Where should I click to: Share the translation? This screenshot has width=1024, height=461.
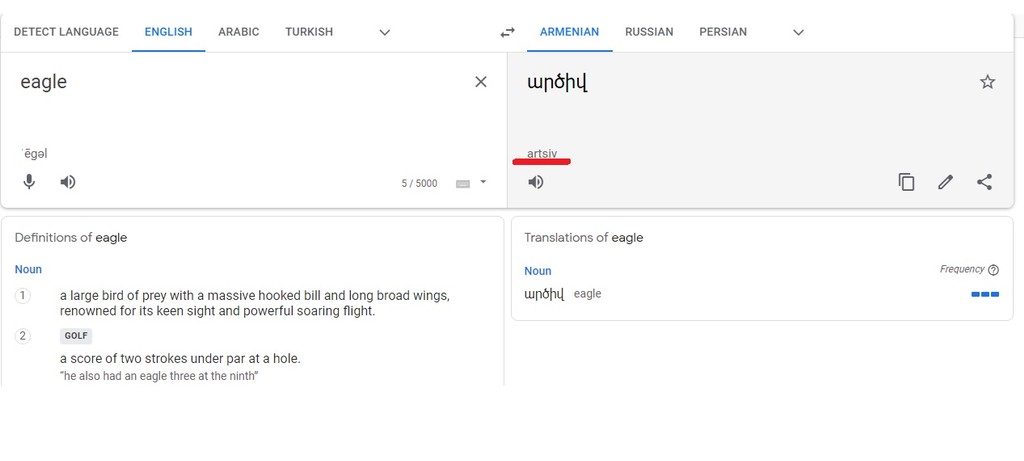[x=985, y=182]
